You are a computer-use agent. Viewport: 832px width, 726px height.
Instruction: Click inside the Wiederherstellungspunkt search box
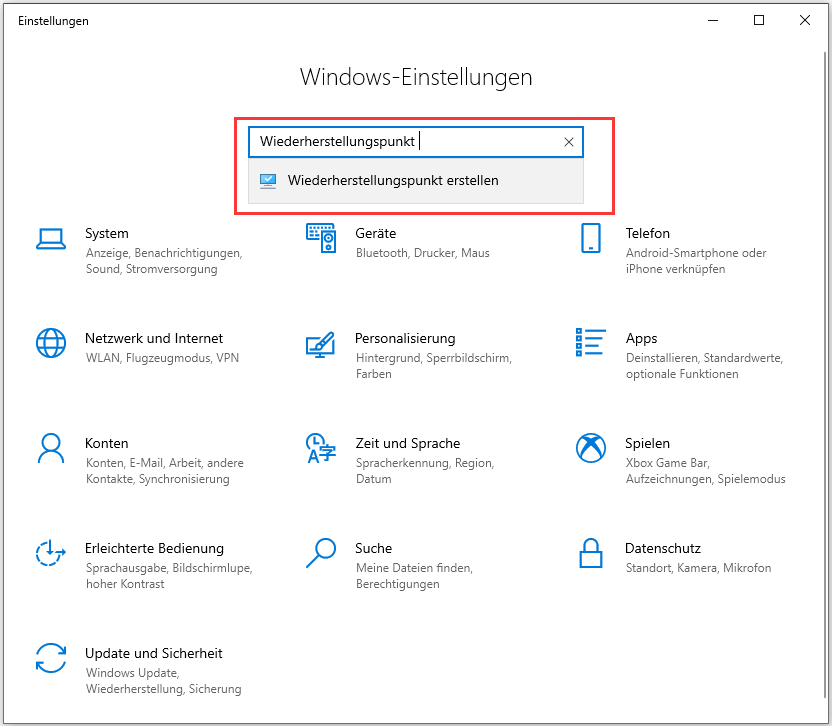coord(400,142)
